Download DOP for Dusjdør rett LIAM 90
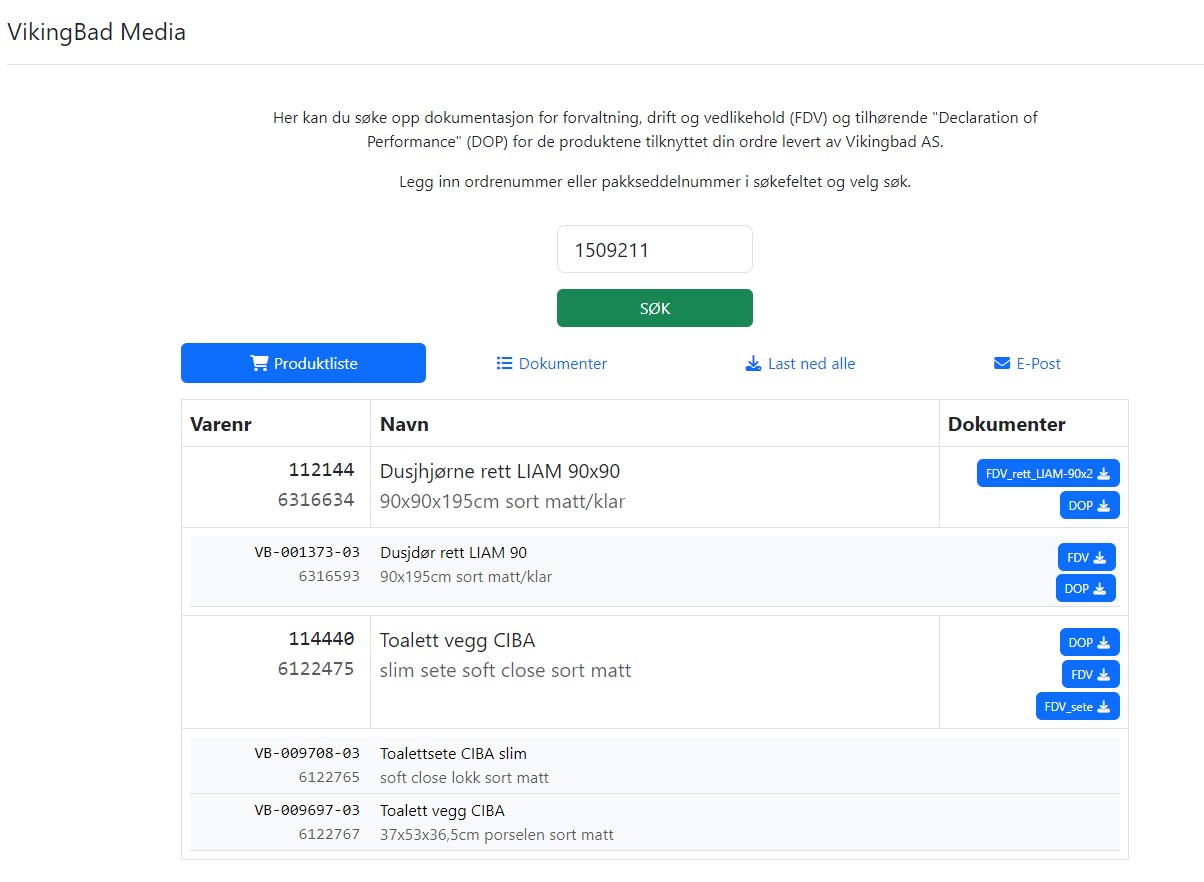The height and width of the screenshot is (882, 1204). (x=1085, y=589)
